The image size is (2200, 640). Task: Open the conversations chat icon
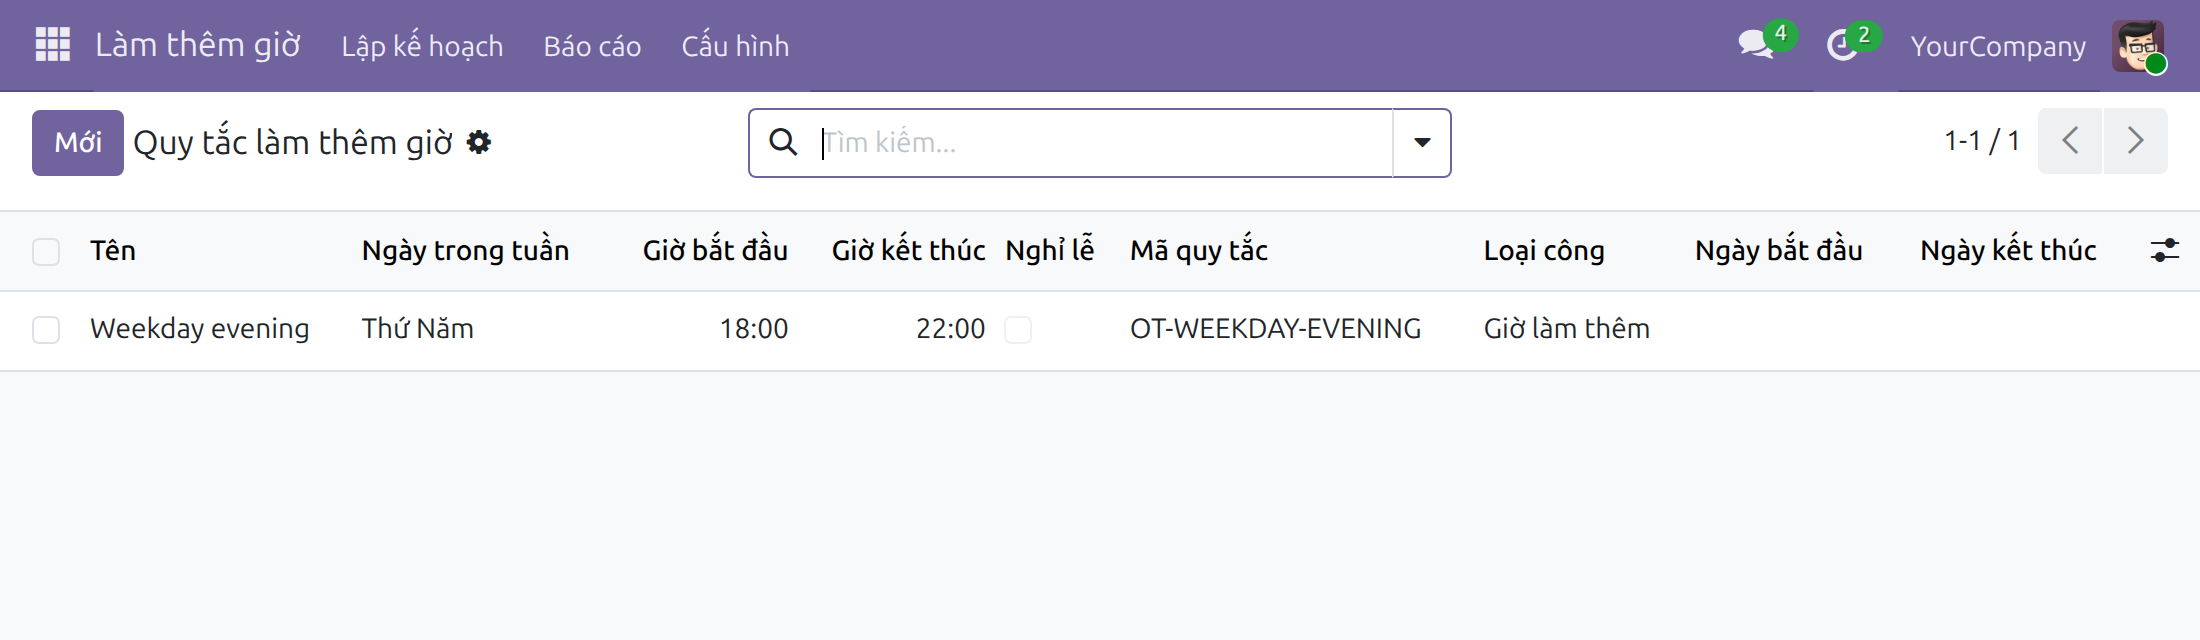click(x=1756, y=45)
